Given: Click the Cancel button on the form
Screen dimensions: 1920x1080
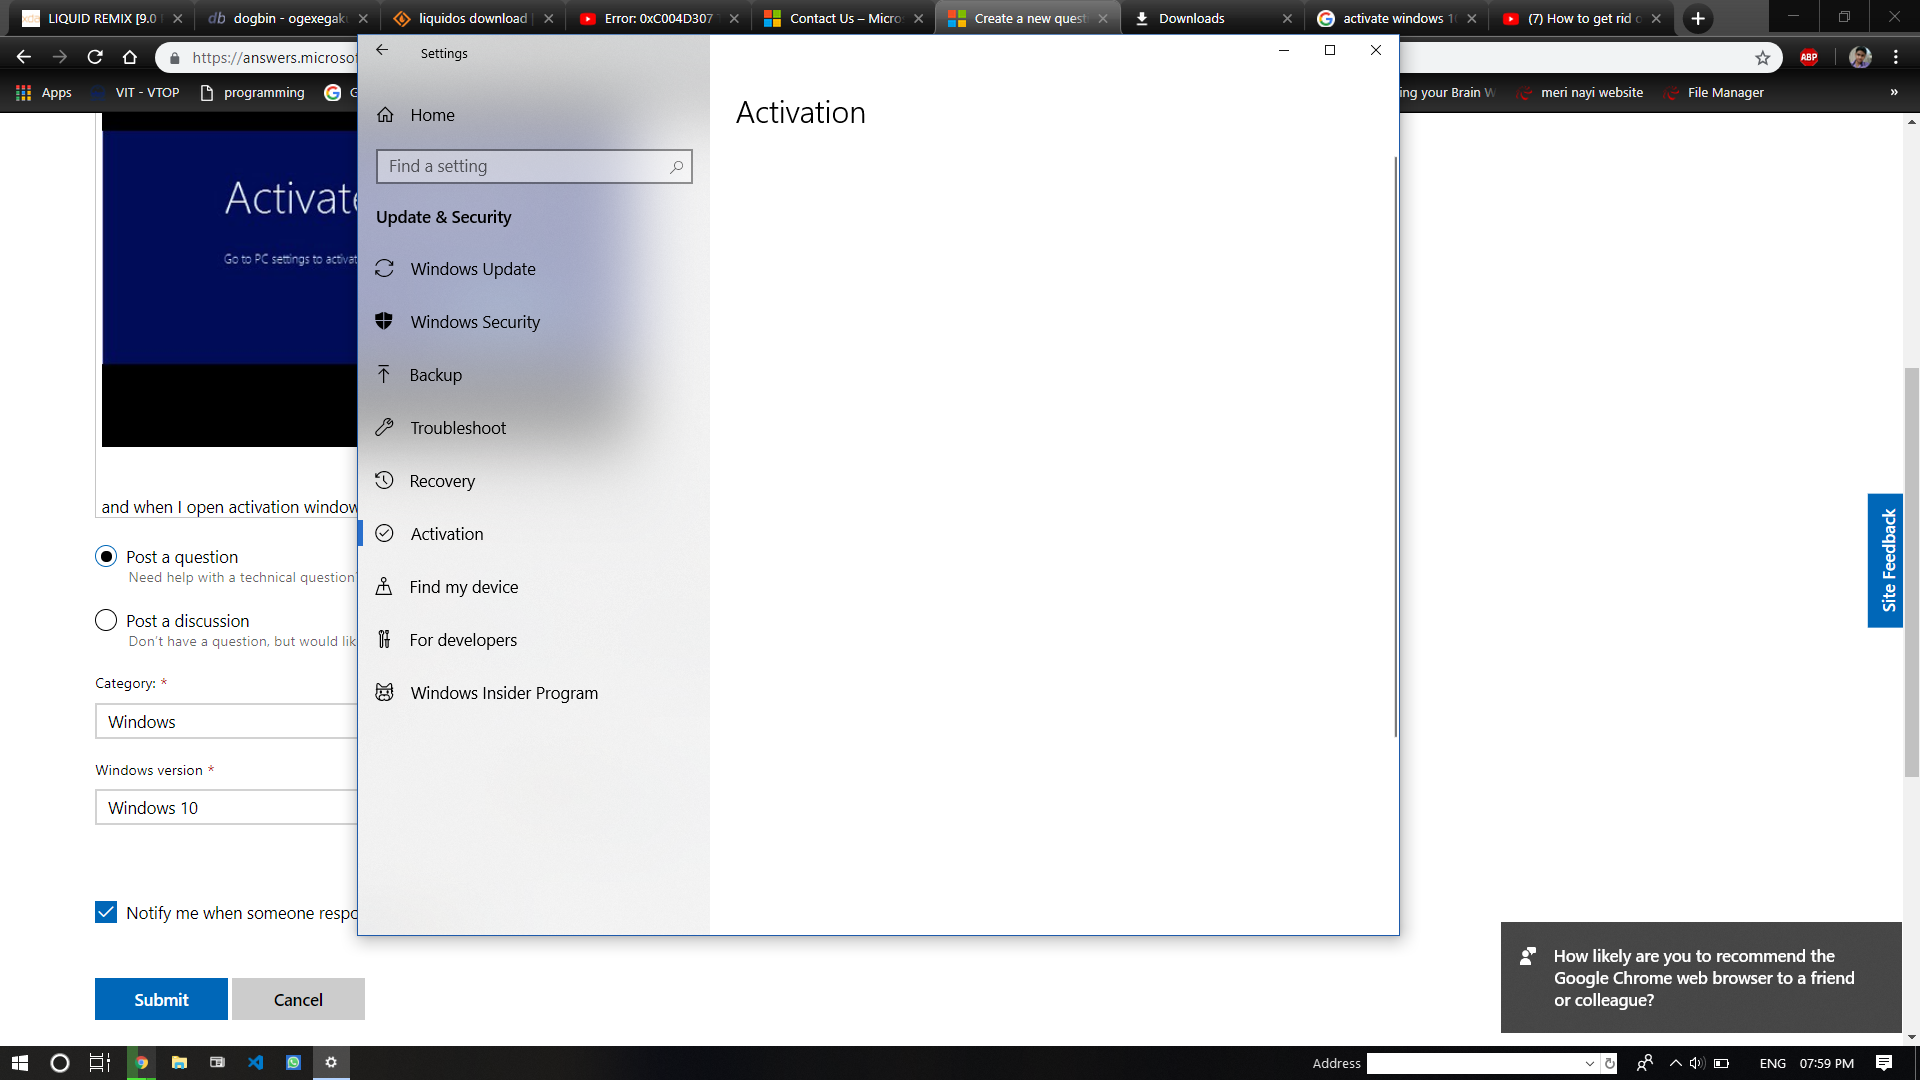Looking at the screenshot, I should [x=298, y=999].
